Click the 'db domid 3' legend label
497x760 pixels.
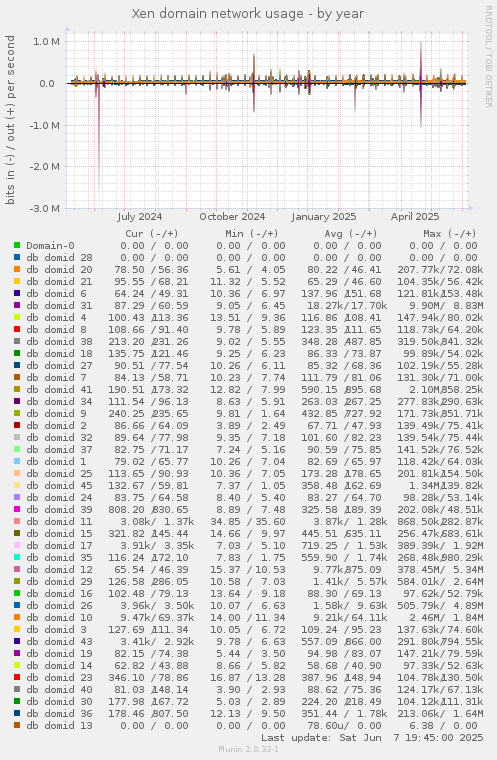point(56,630)
